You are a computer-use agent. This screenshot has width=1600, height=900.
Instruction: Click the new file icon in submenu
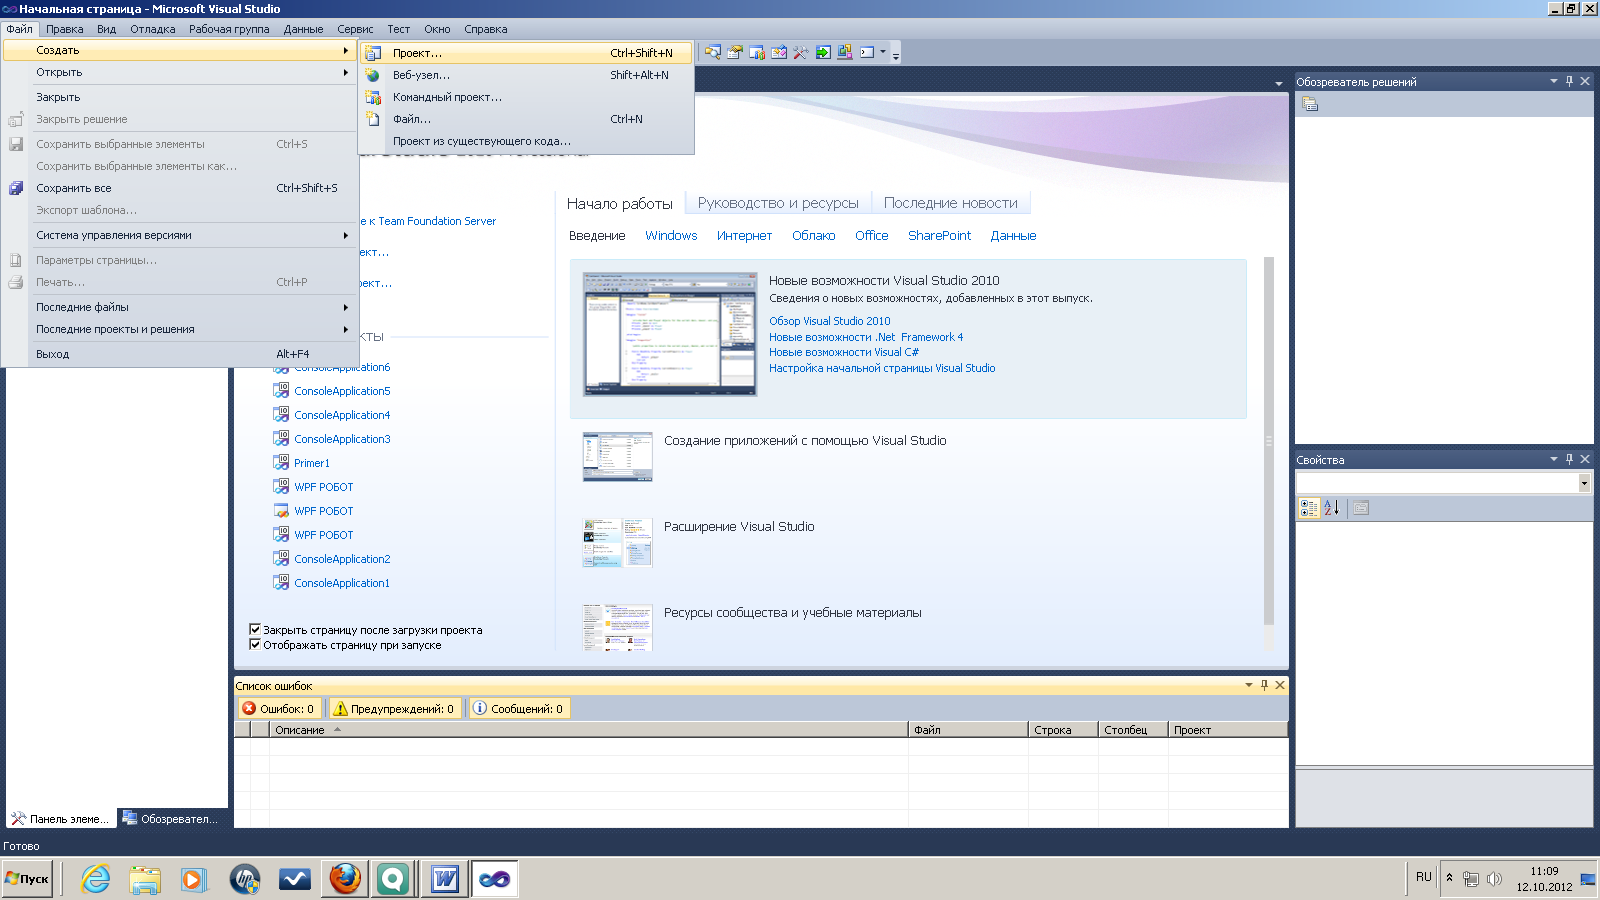[x=373, y=119]
